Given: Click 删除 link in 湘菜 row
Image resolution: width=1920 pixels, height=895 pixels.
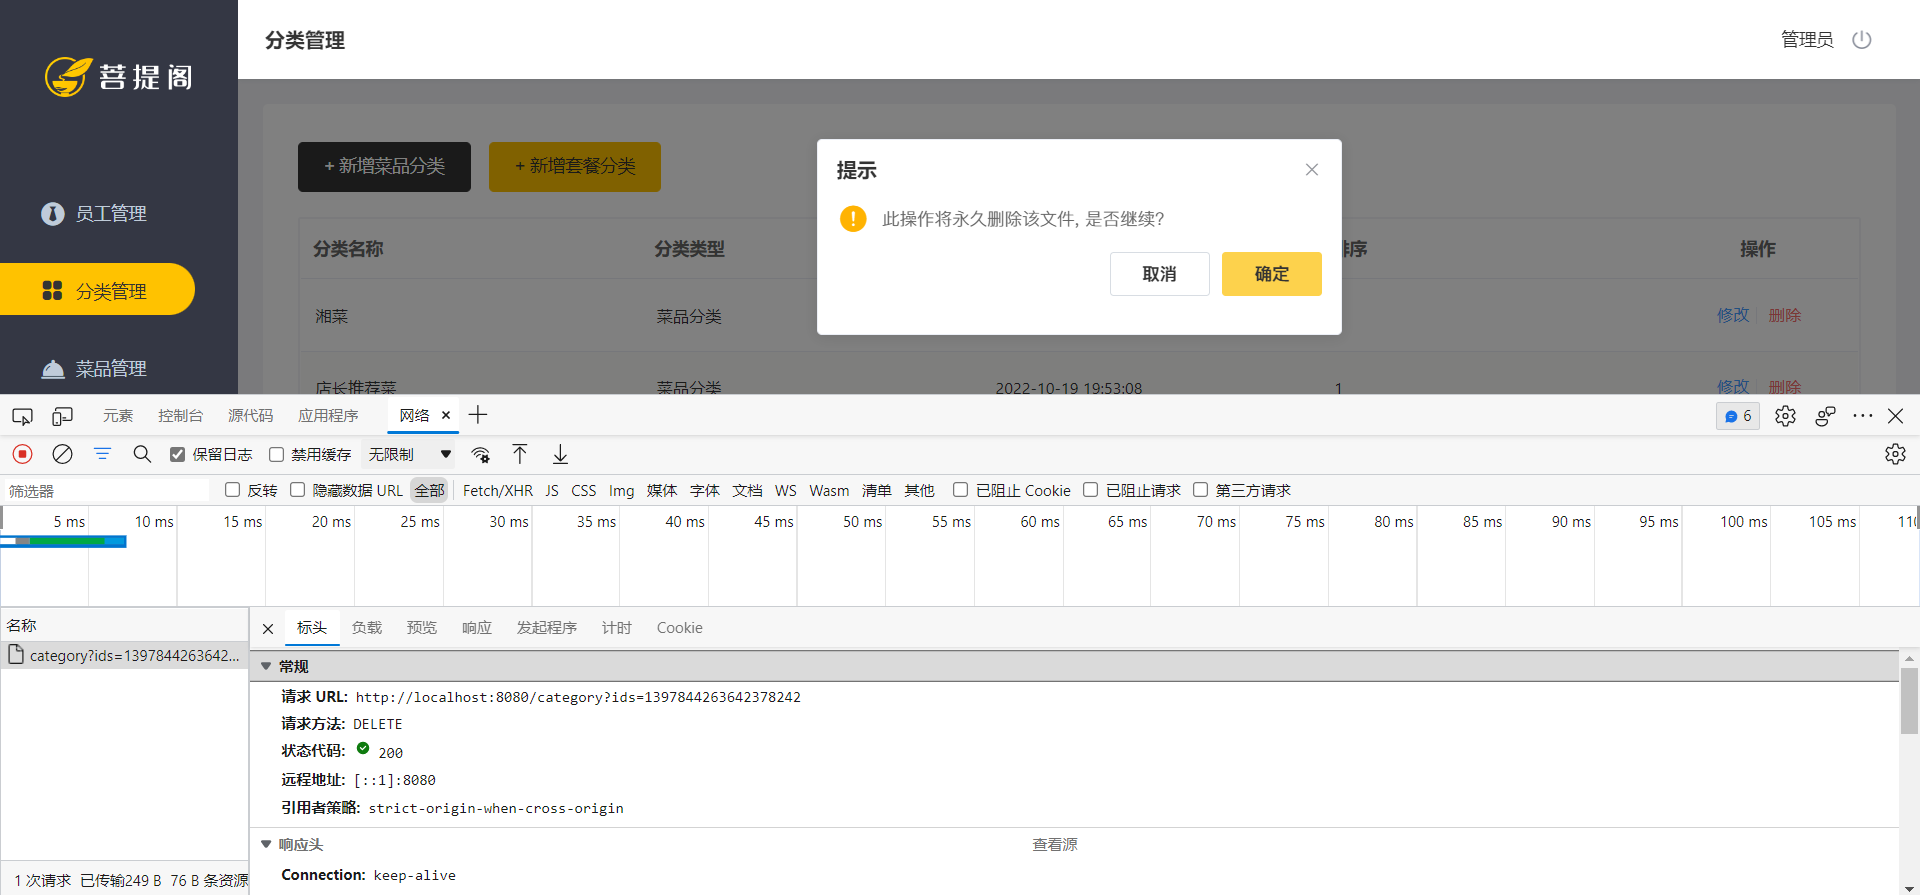Looking at the screenshot, I should (1784, 315).
